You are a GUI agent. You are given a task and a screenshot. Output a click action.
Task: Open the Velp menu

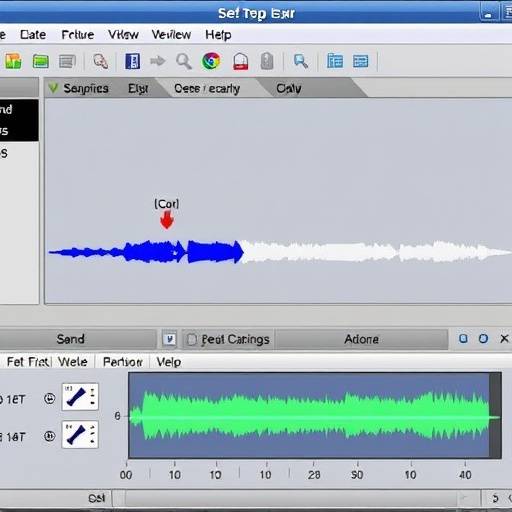tap(169, 362)
